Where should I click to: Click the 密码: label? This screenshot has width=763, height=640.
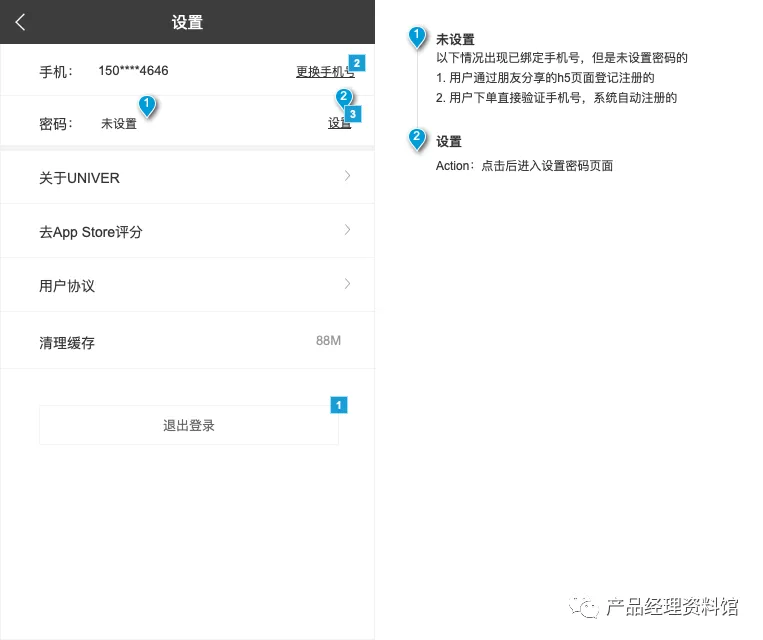[x=56, y=124]
